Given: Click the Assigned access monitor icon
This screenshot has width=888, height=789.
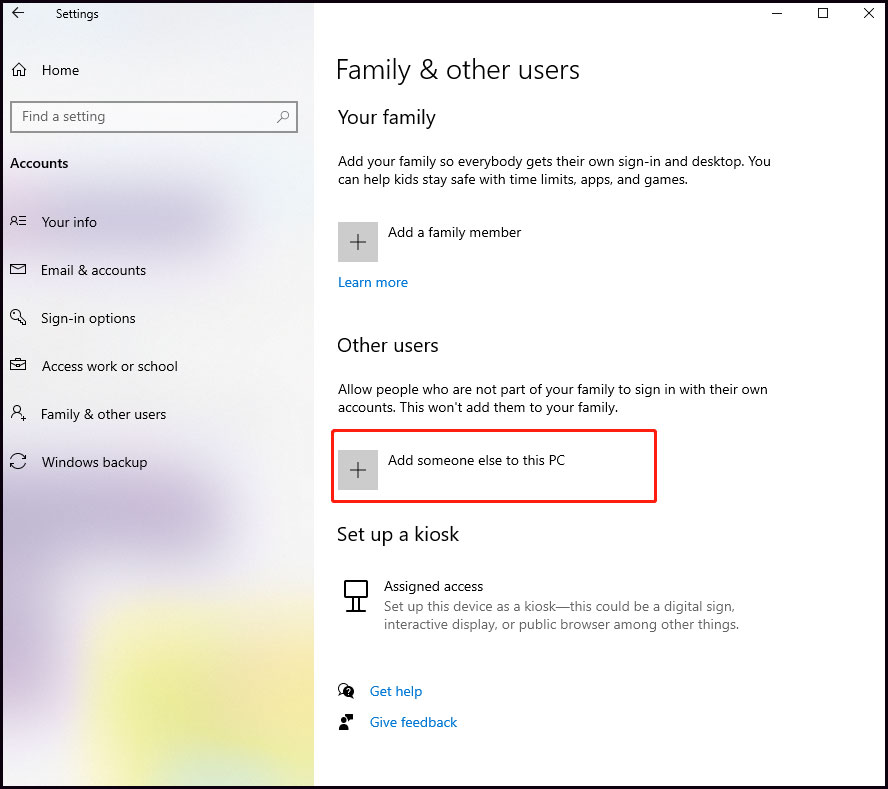Looking at the screenshot, I should (x=355, y=596).
